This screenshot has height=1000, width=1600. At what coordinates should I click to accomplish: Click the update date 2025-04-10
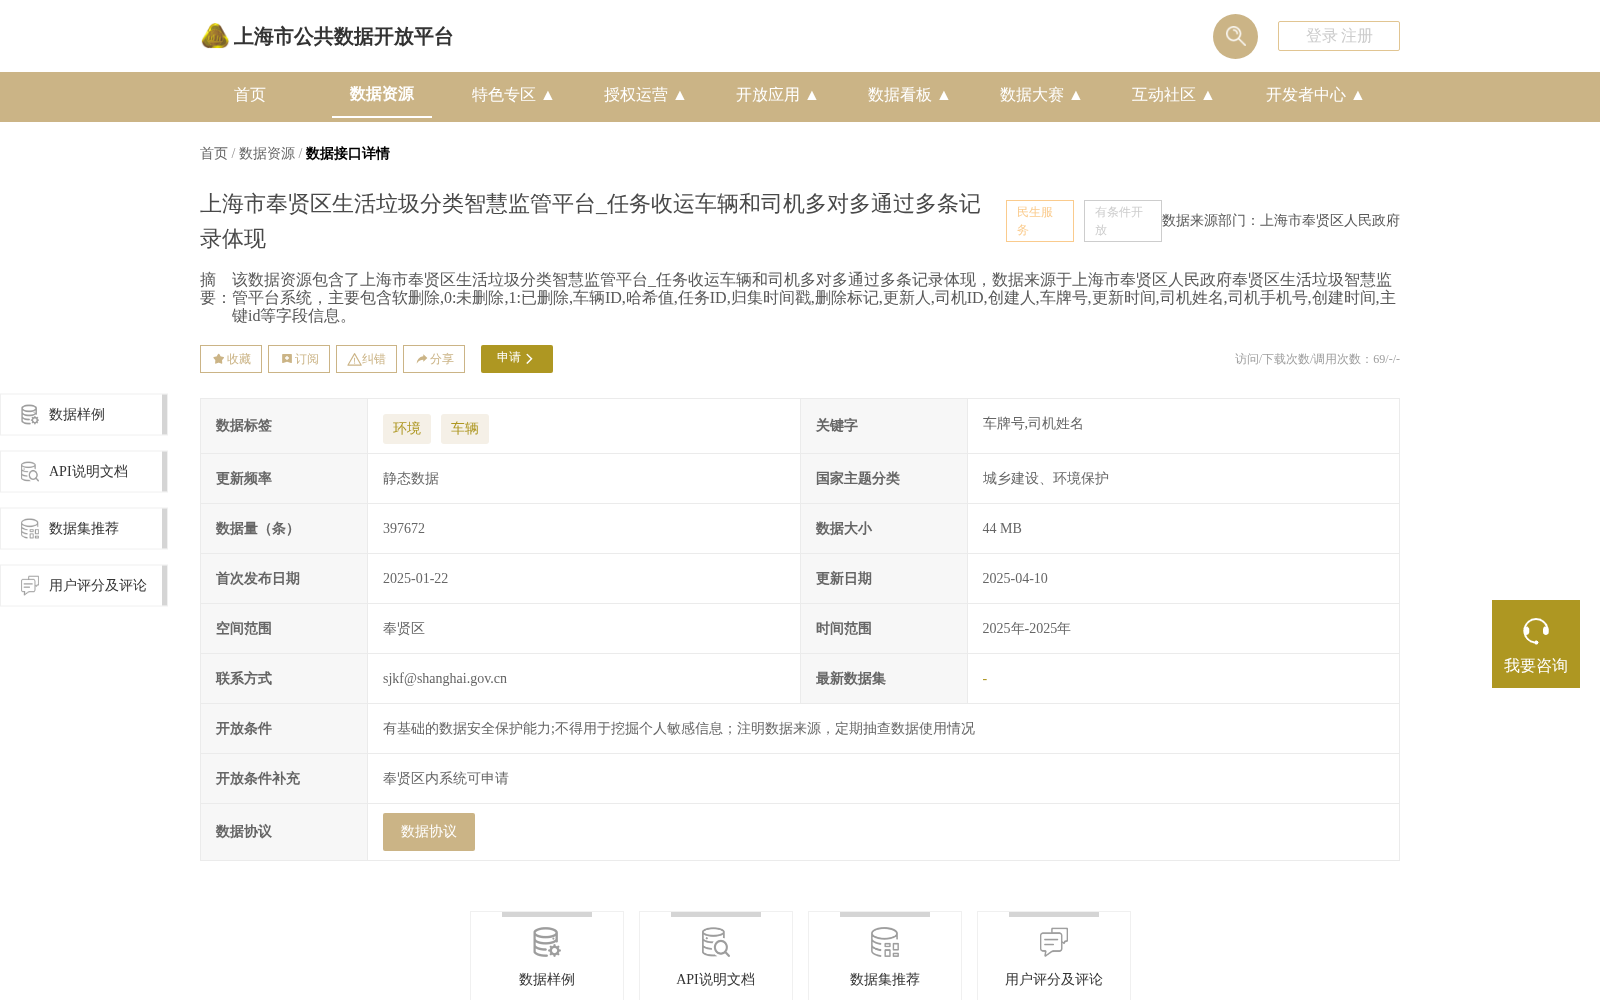point(1015,578)
